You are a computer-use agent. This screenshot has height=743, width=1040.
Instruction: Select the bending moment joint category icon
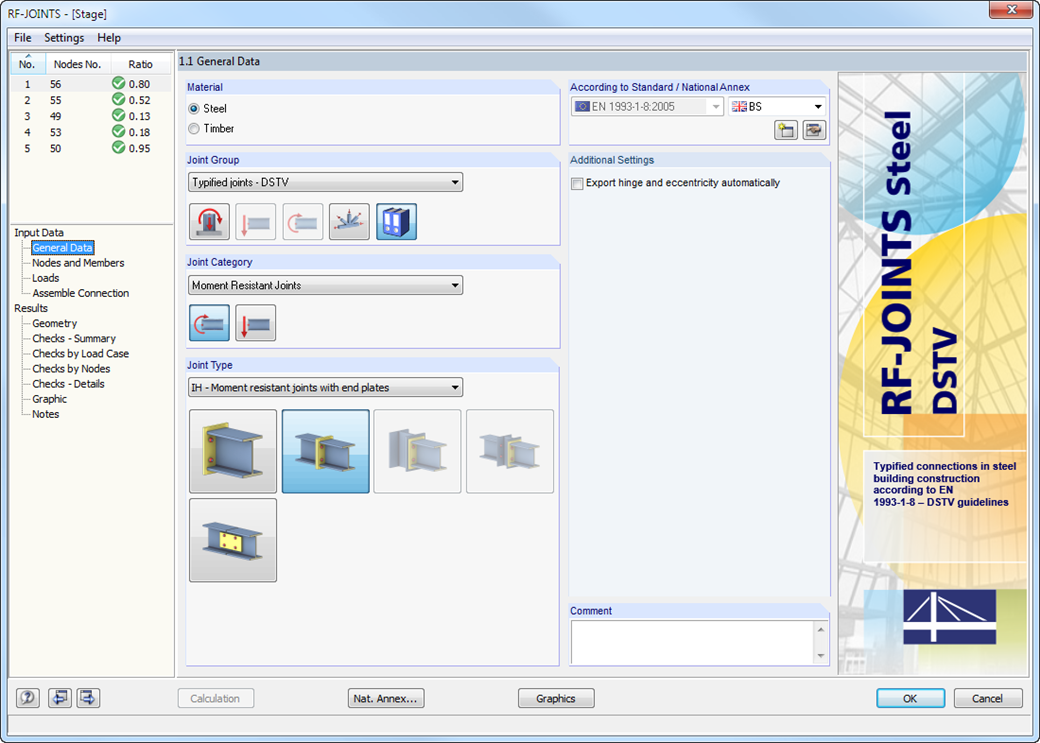tap(209, 323)
